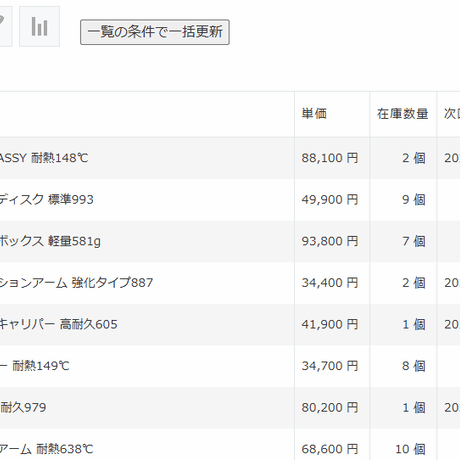This screenshot has height=460, width=460.
Task: Select the 耐久979 item name
Action: point(23,407)
